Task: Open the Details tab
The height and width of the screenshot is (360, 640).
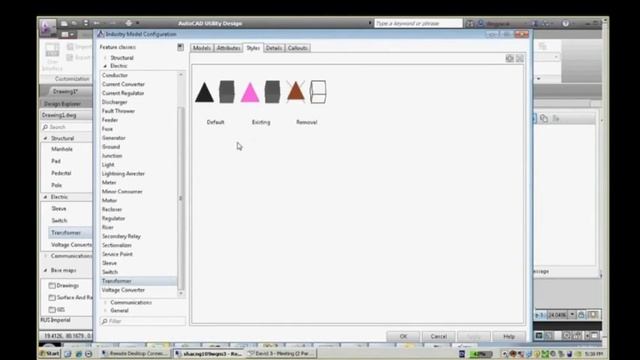Action: point(273,48)
